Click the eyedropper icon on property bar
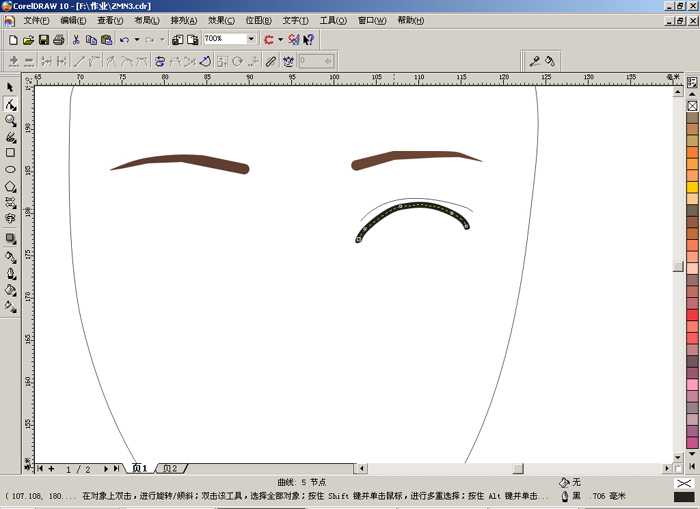The height and width of the screenshot is (509, 700). click(x=534, y=61)
